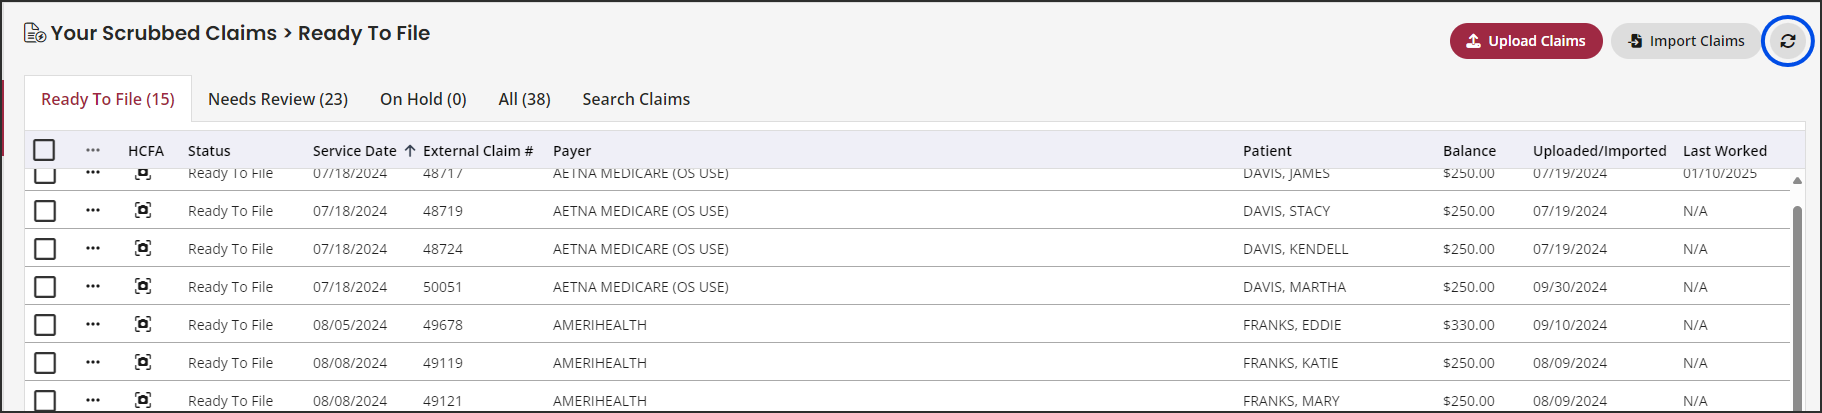Open the Search Claims tab
Viewport: 1822px width, 413px height.
pos(636,99)
